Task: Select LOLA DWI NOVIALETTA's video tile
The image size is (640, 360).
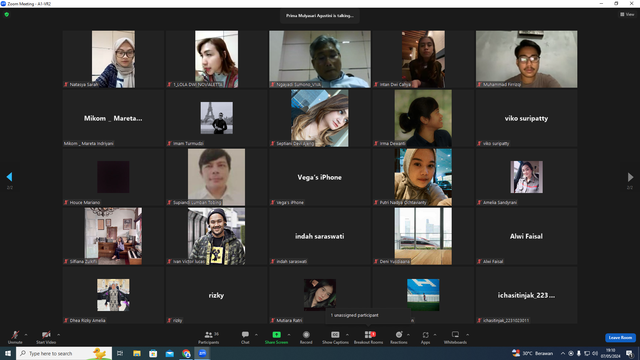Action: (217, 59)
